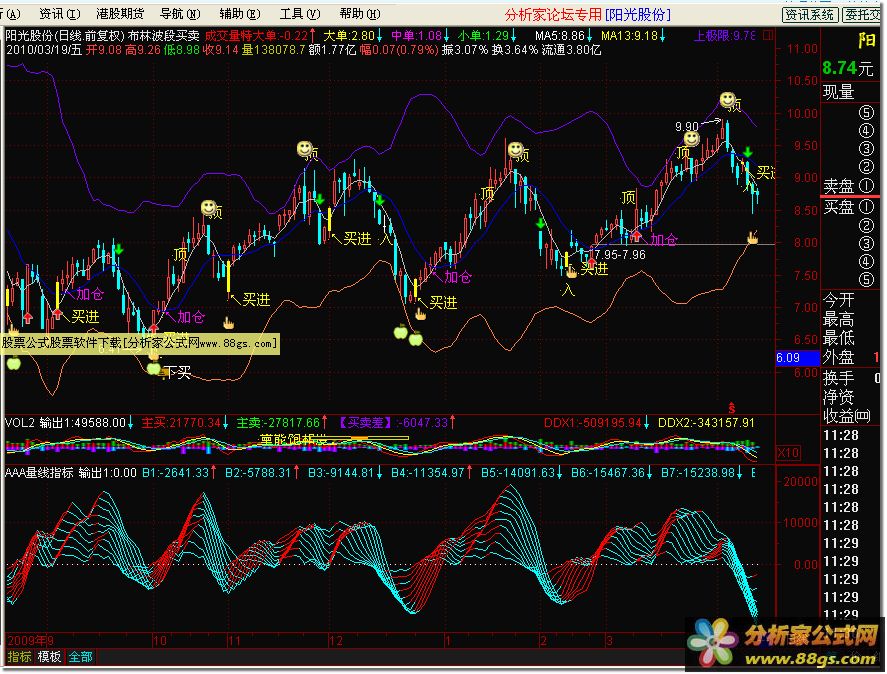The height and width of the screenshot is (674, 887).
Task: Click the 资讯系统 button
Action: coord(810,15)
